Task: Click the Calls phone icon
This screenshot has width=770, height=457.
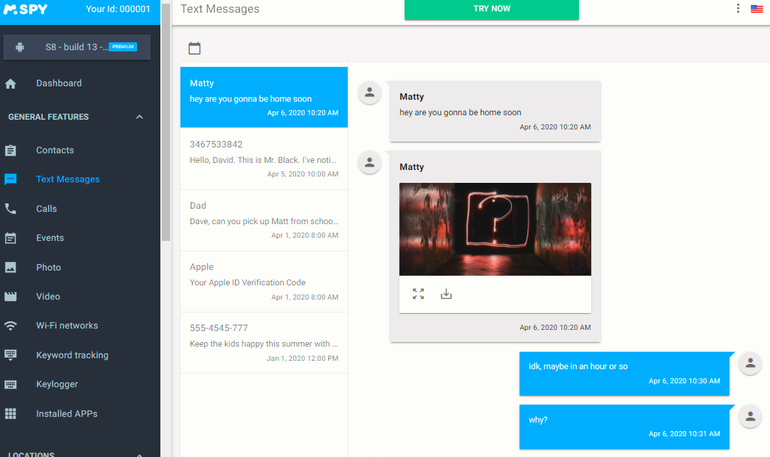Action: click(x=10, y=209)
